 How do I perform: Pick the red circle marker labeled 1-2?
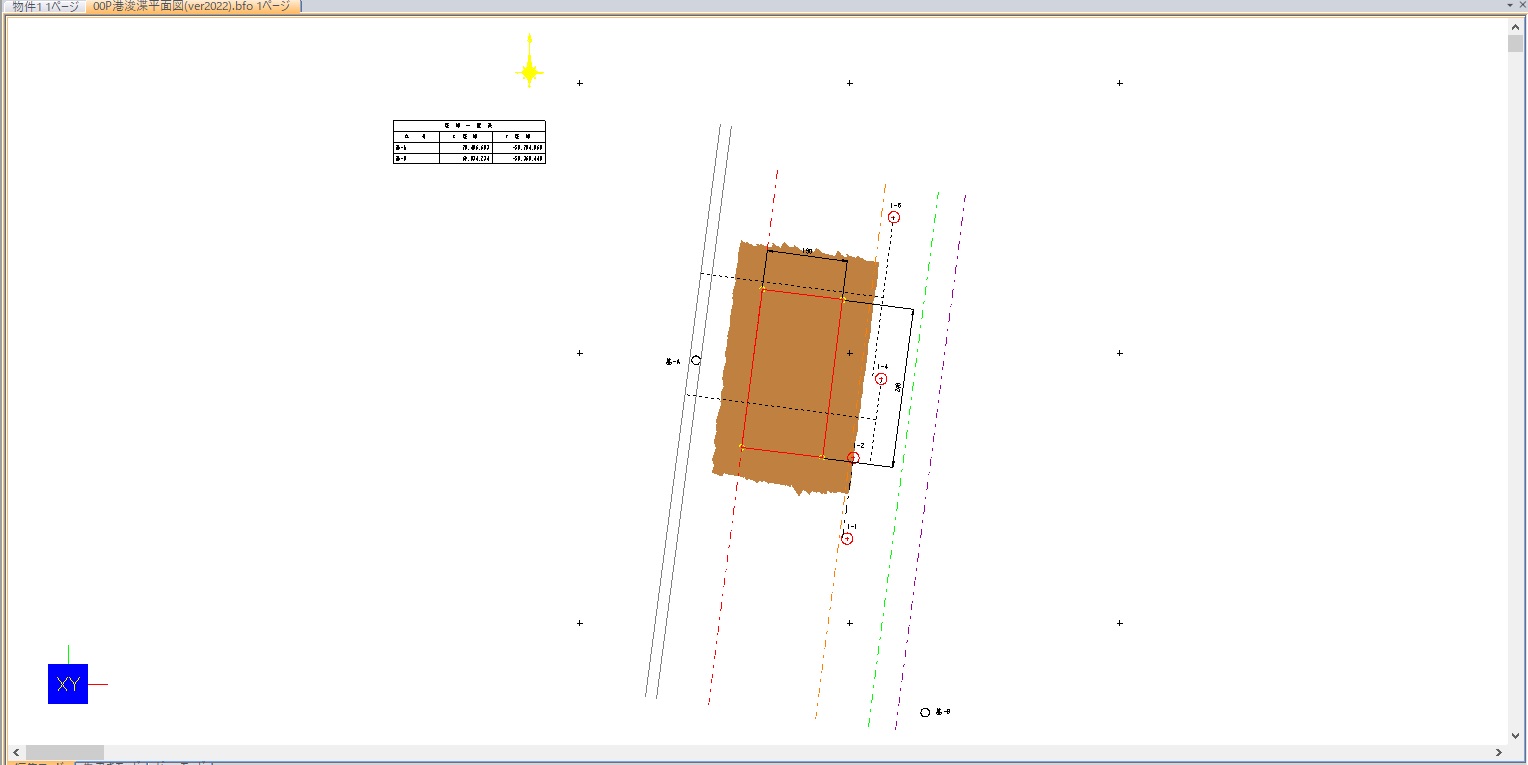click(x=853, y=457)
